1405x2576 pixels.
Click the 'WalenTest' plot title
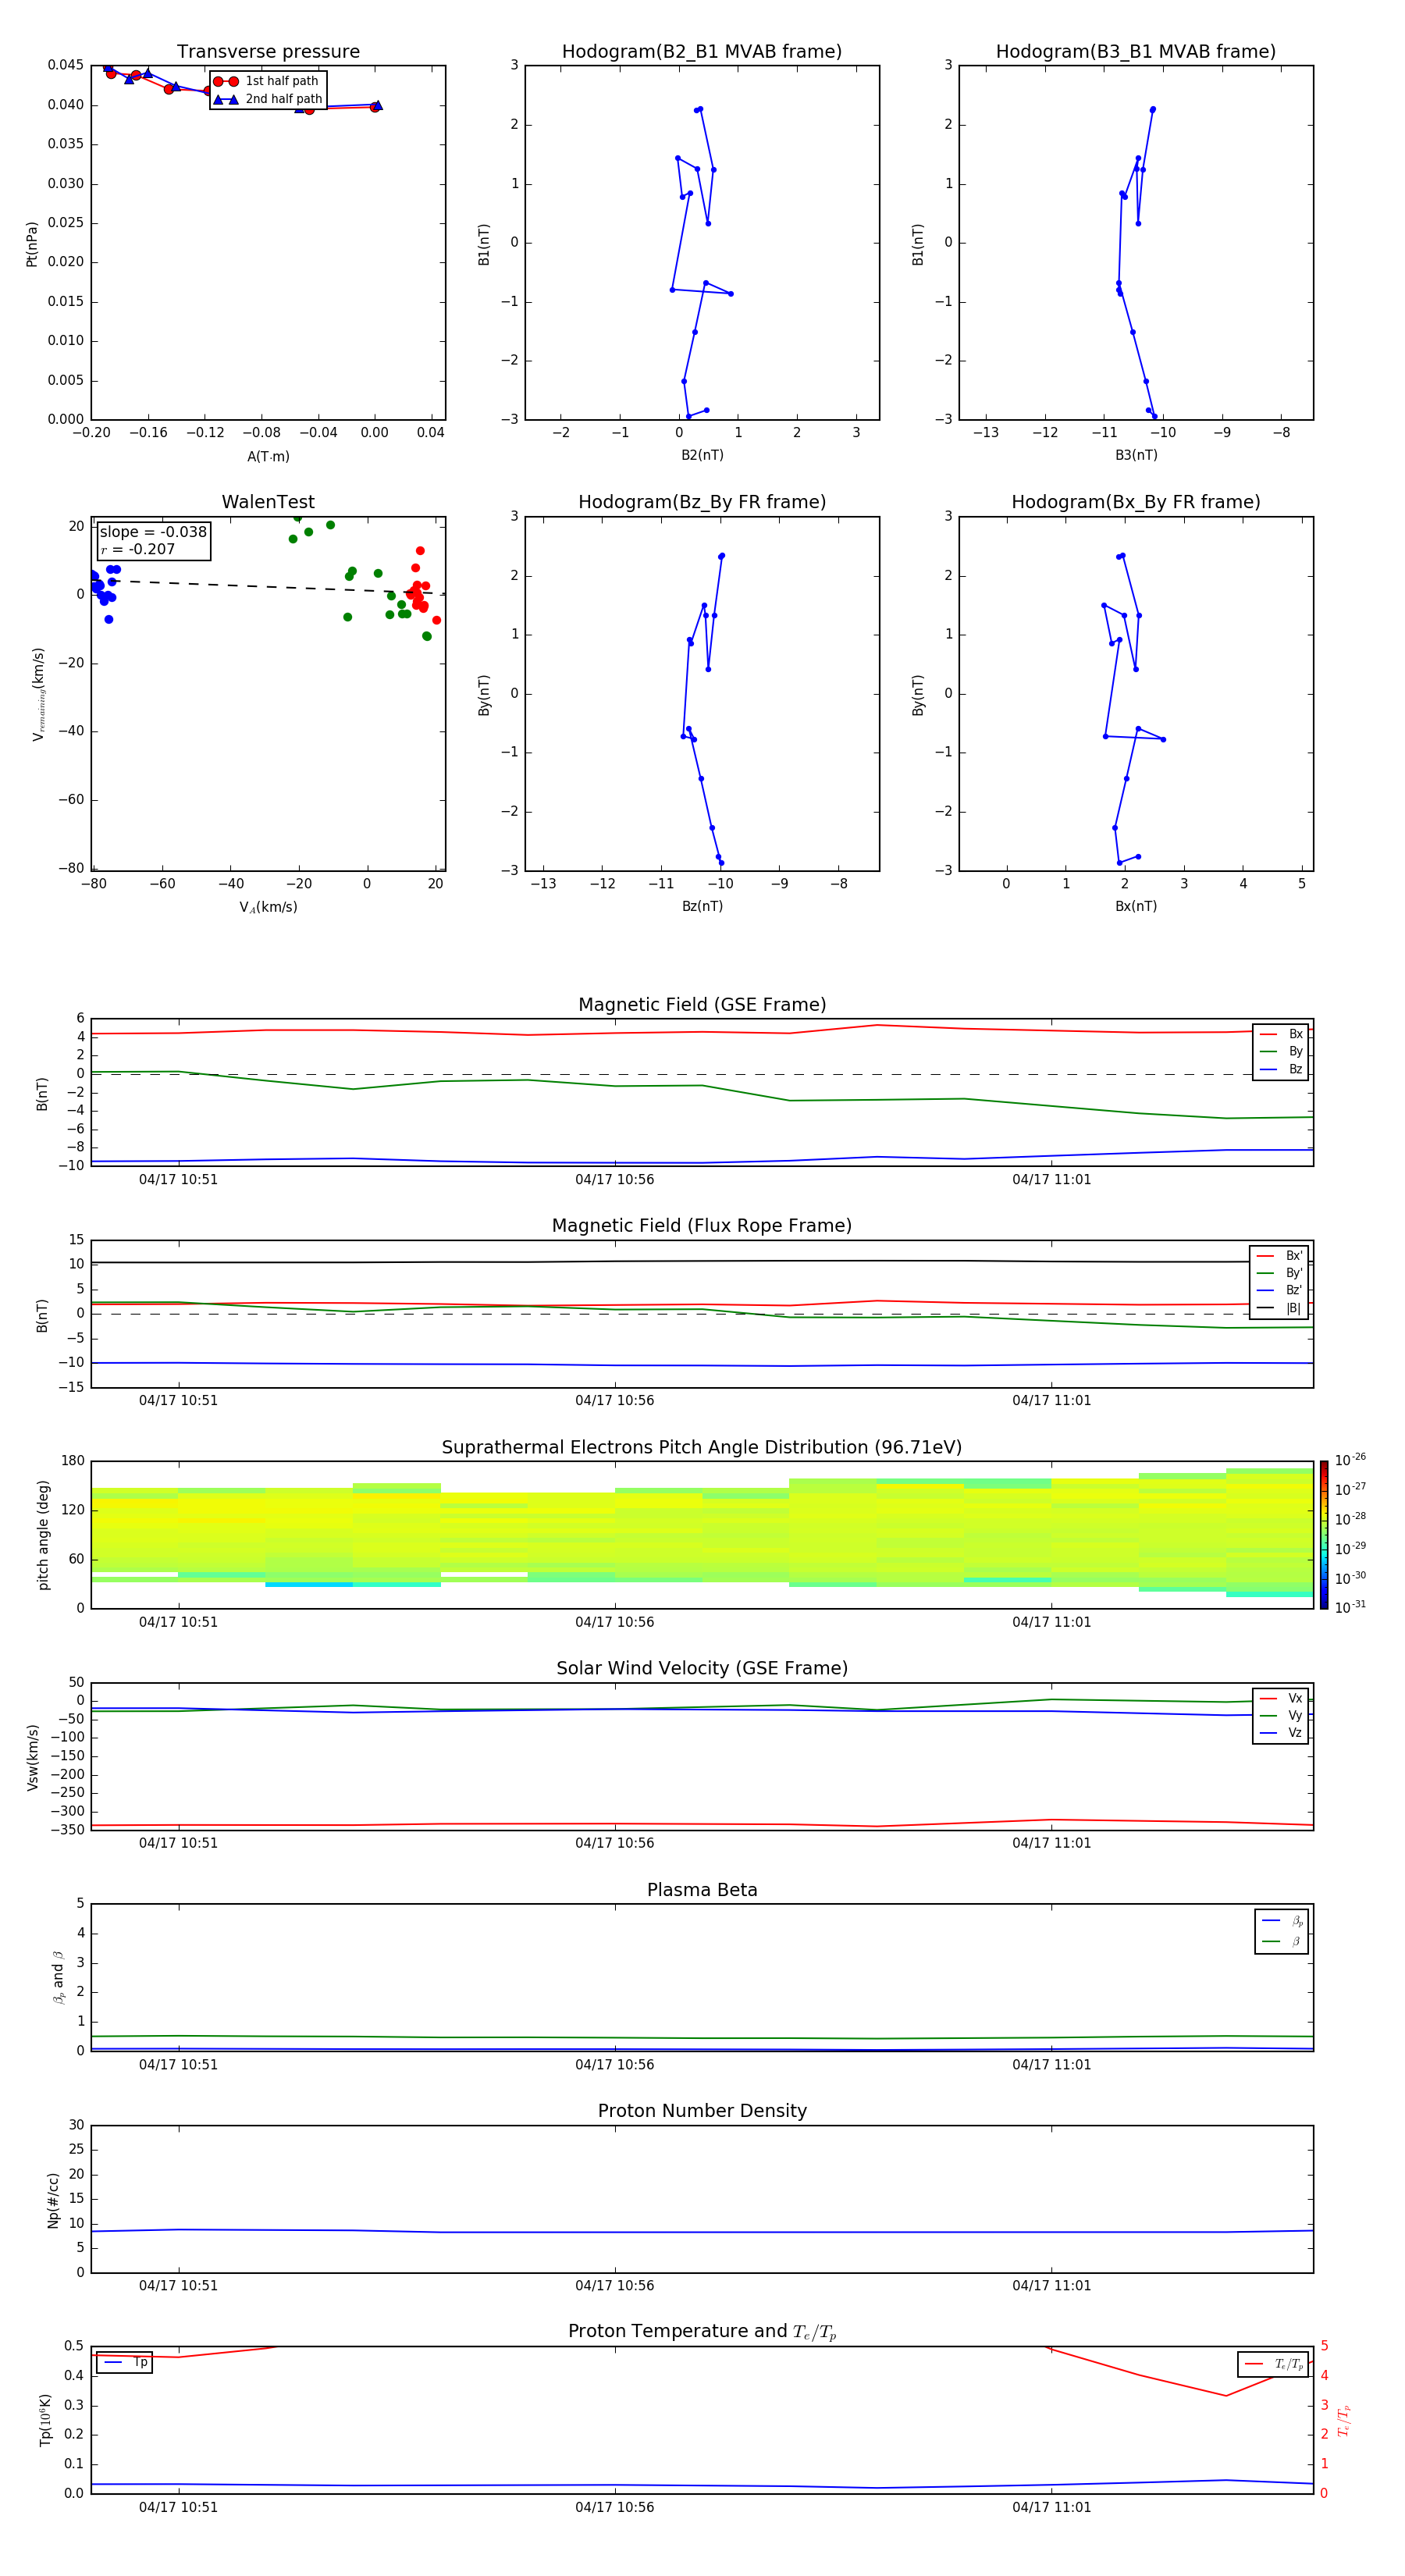(268, 502)
